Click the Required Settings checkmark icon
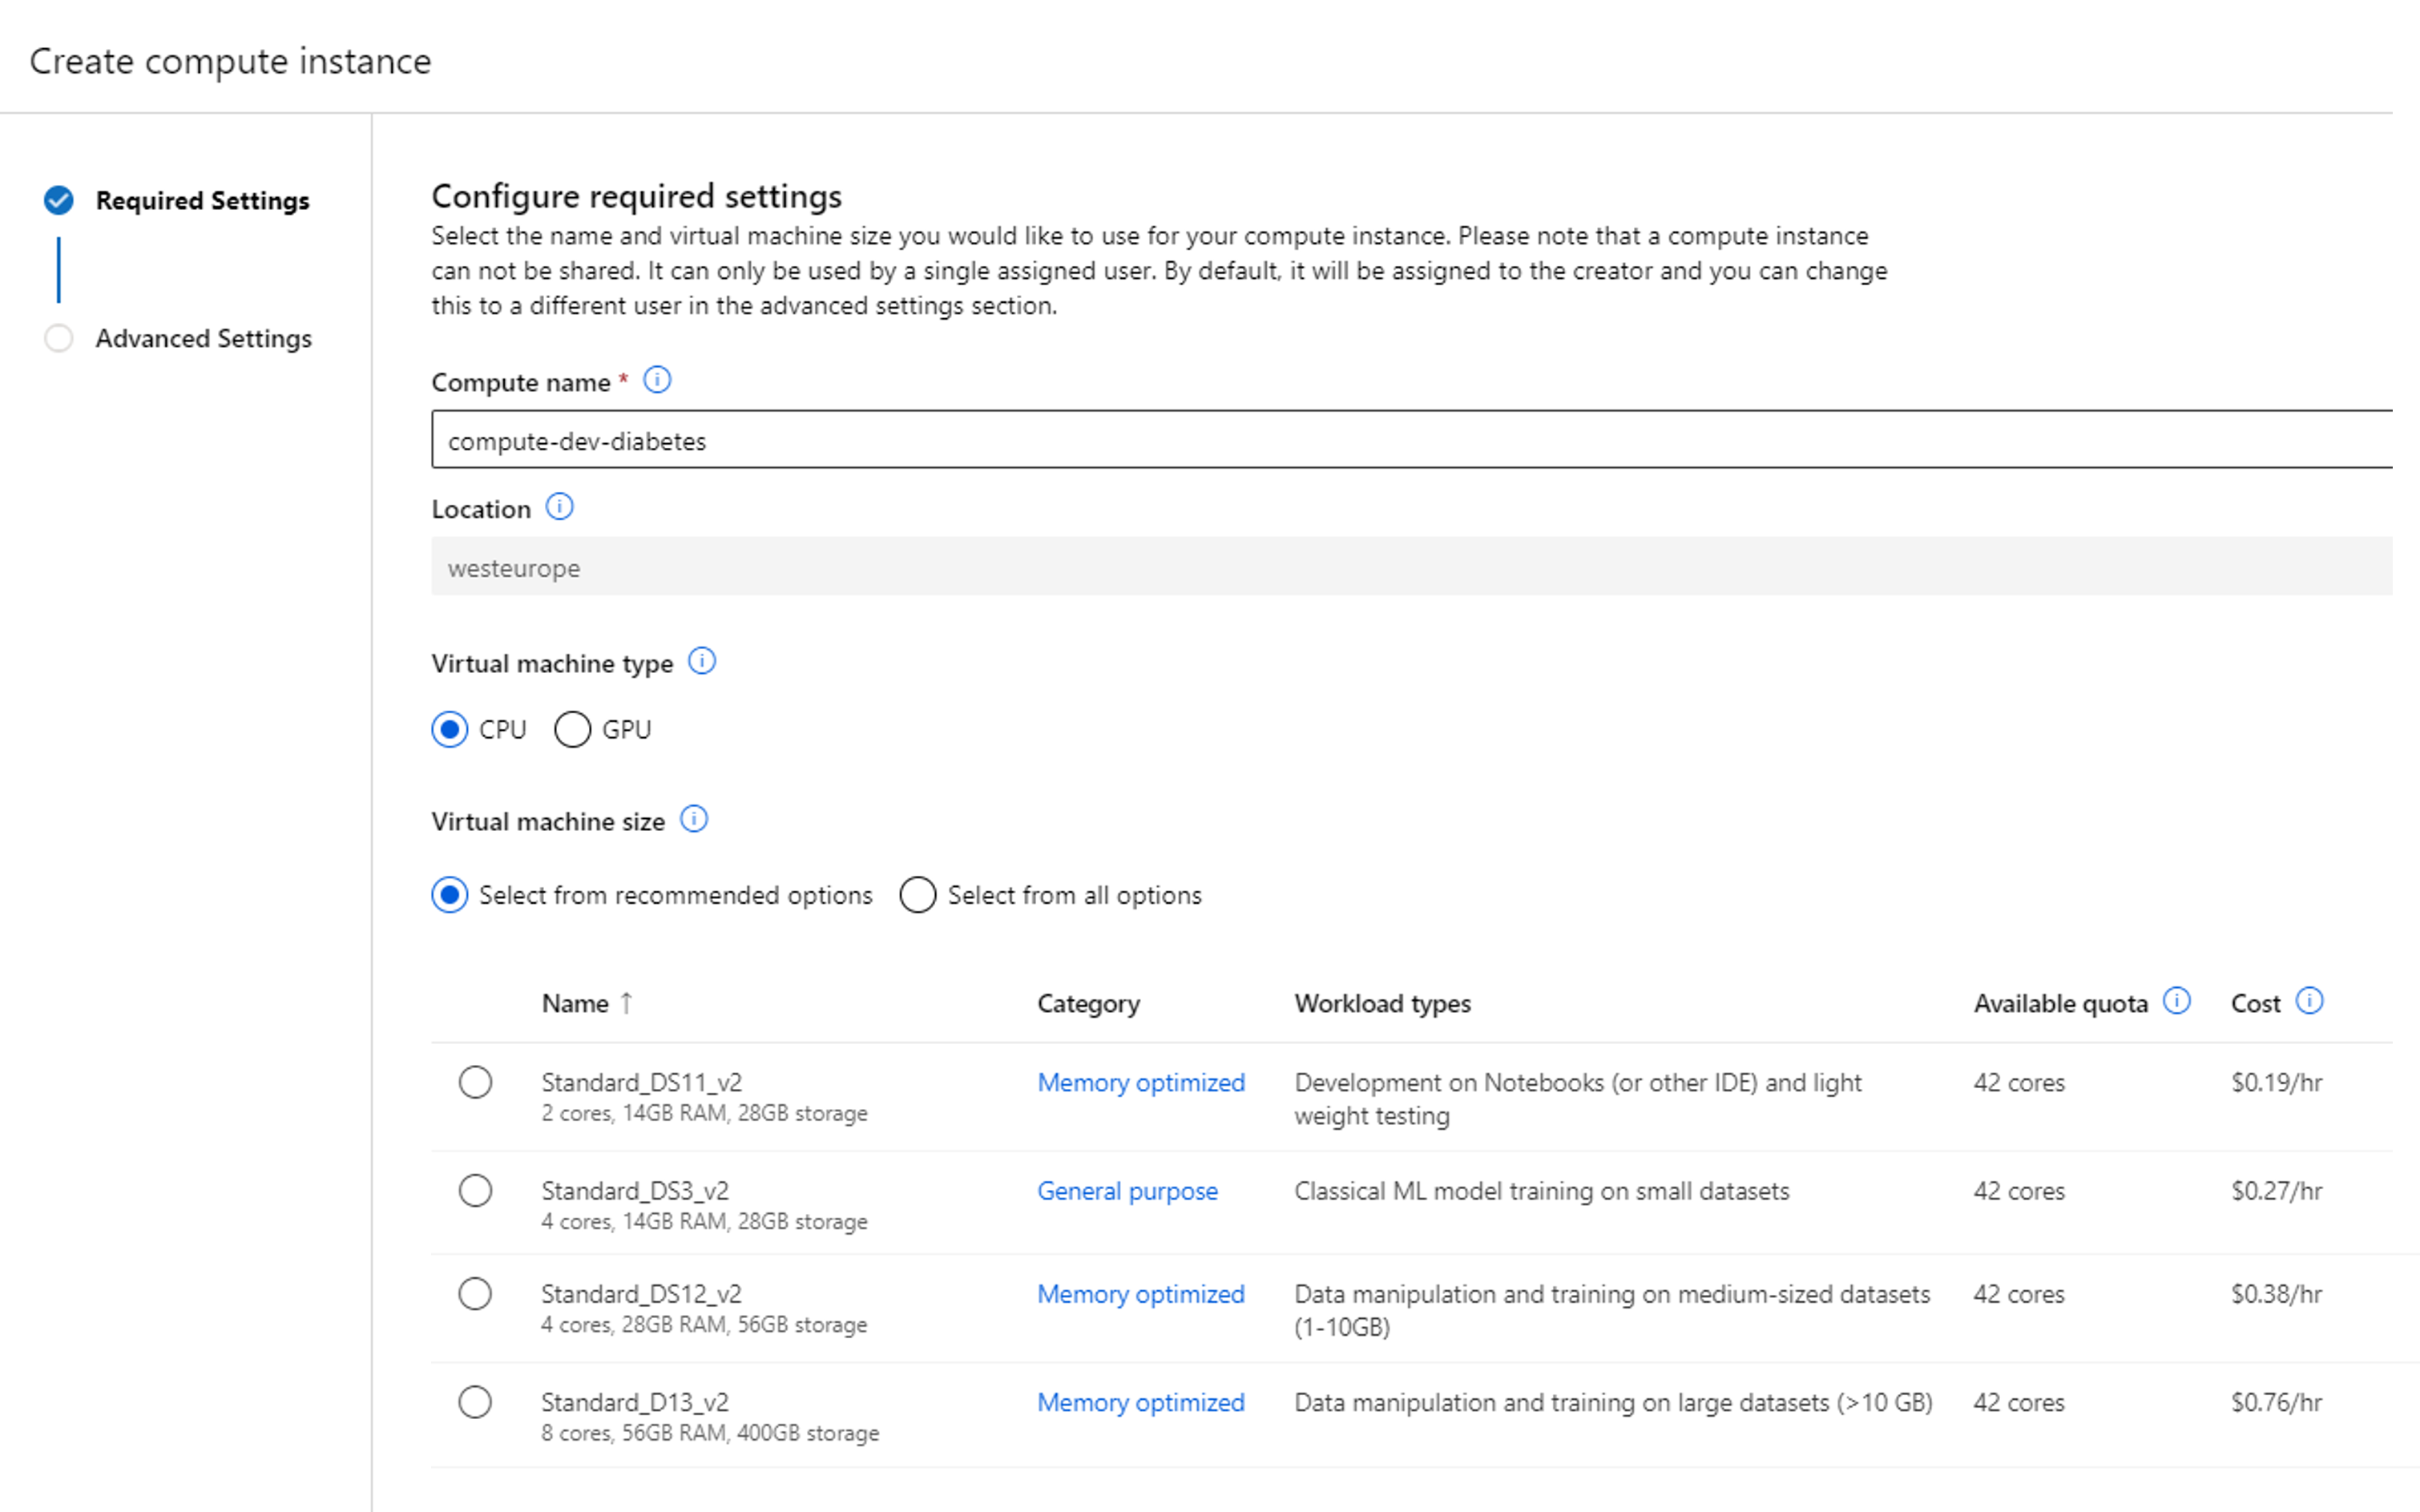This screenshot has height=1512, width=2420. (x=59, y=200)
